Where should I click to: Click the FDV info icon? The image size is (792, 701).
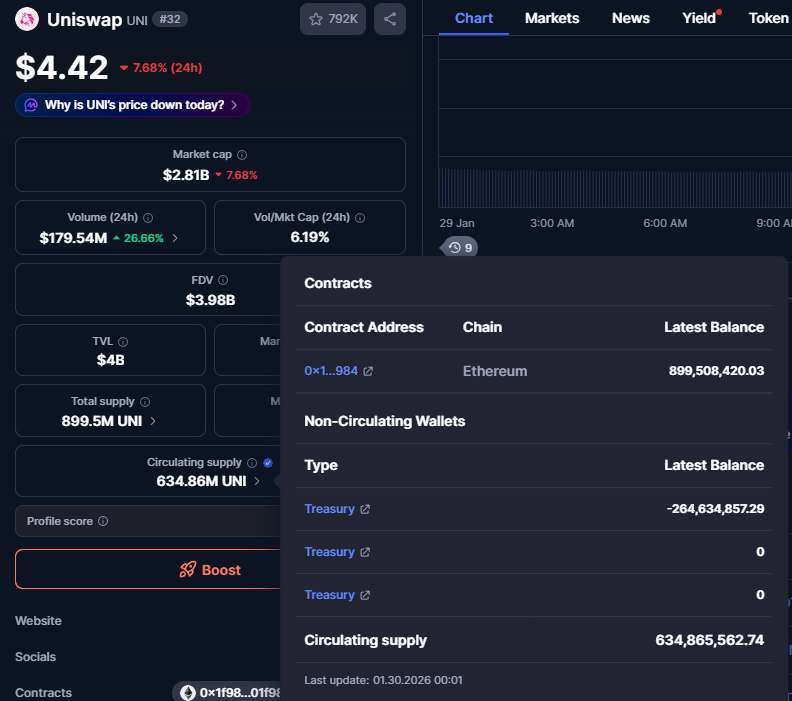coord(223,280)
